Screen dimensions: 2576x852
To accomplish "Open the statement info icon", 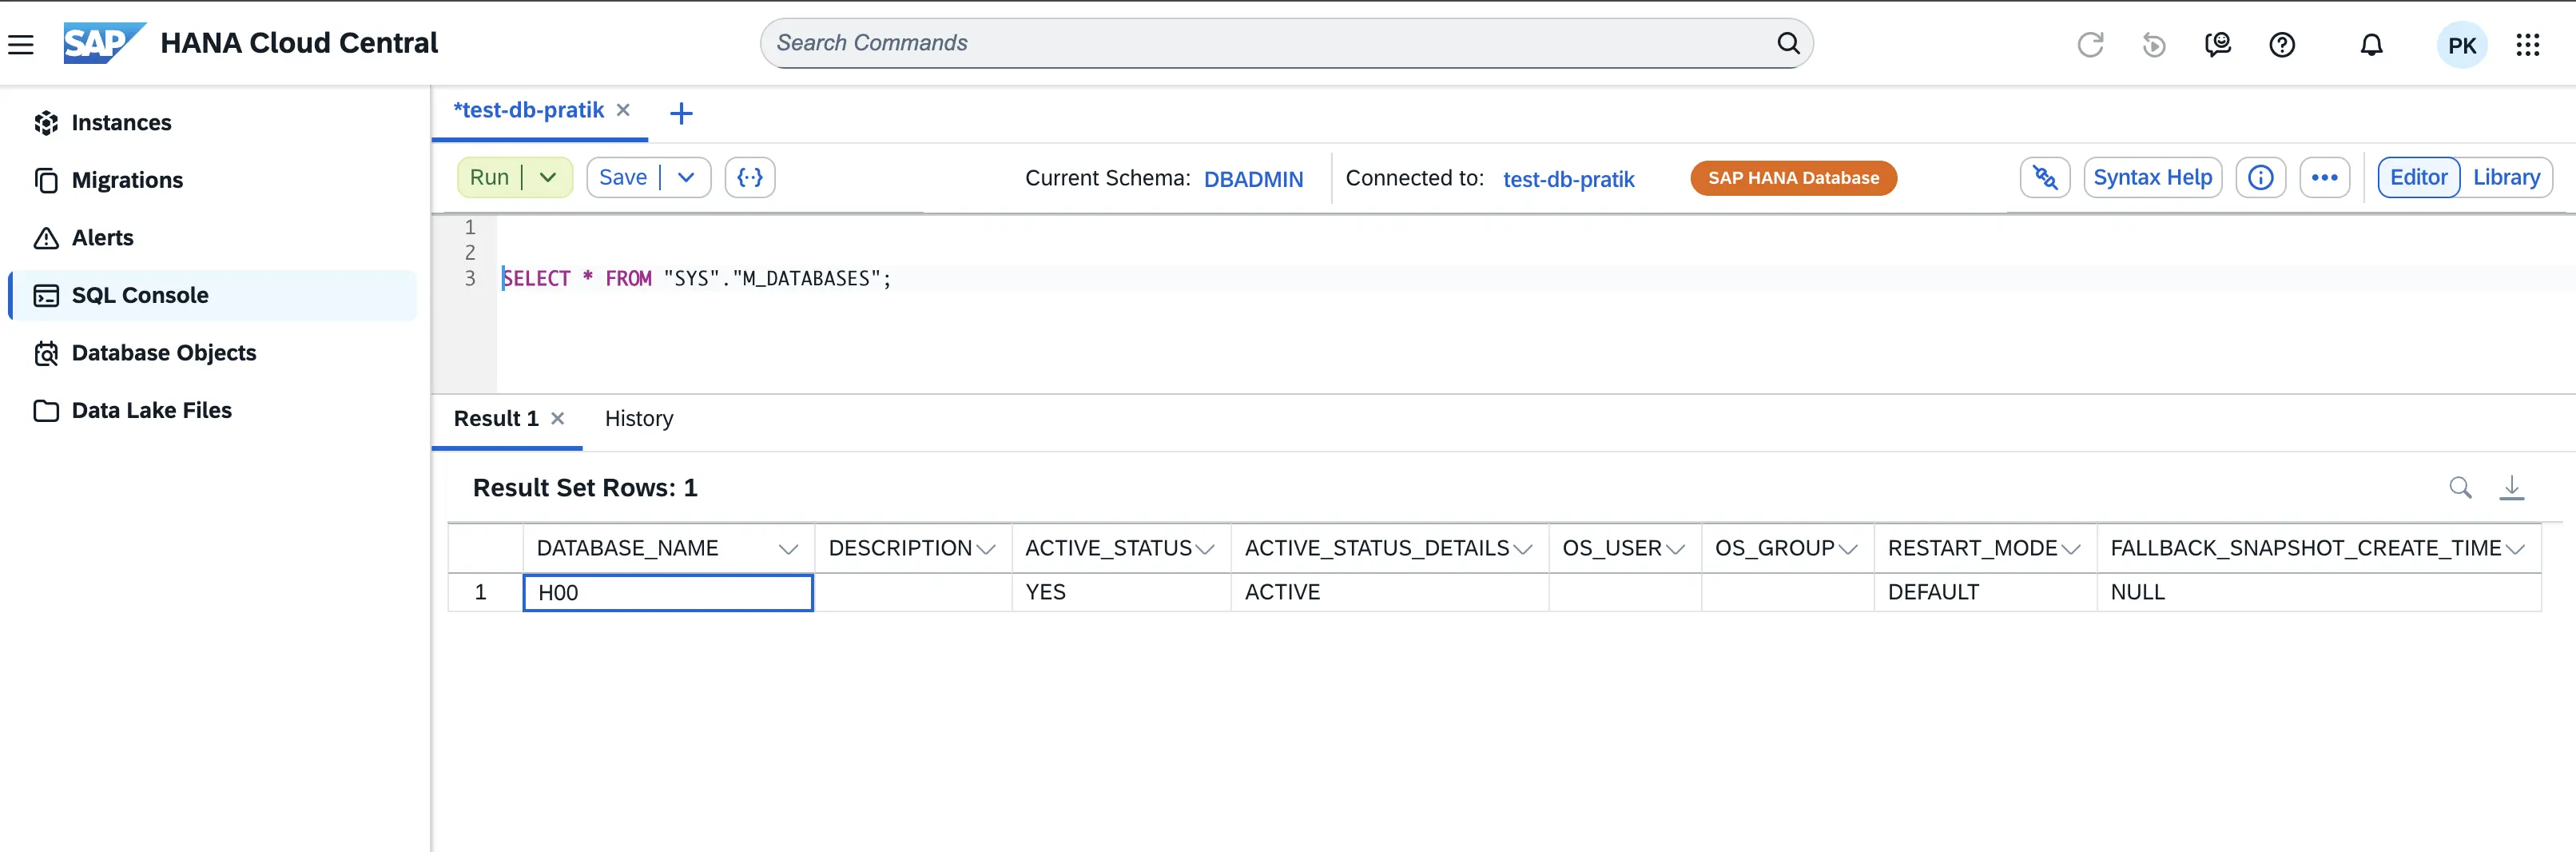I will pos(2261,177).
